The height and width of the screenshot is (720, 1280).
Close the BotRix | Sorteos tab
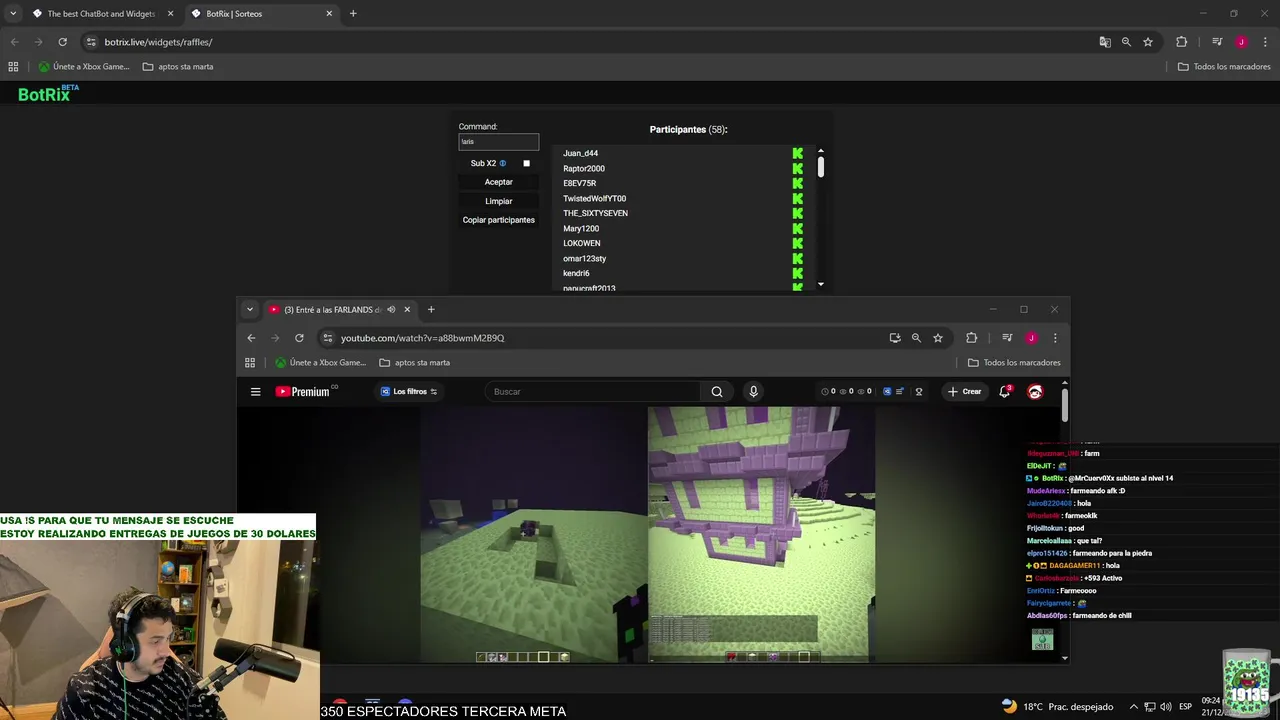coord(329,14)
